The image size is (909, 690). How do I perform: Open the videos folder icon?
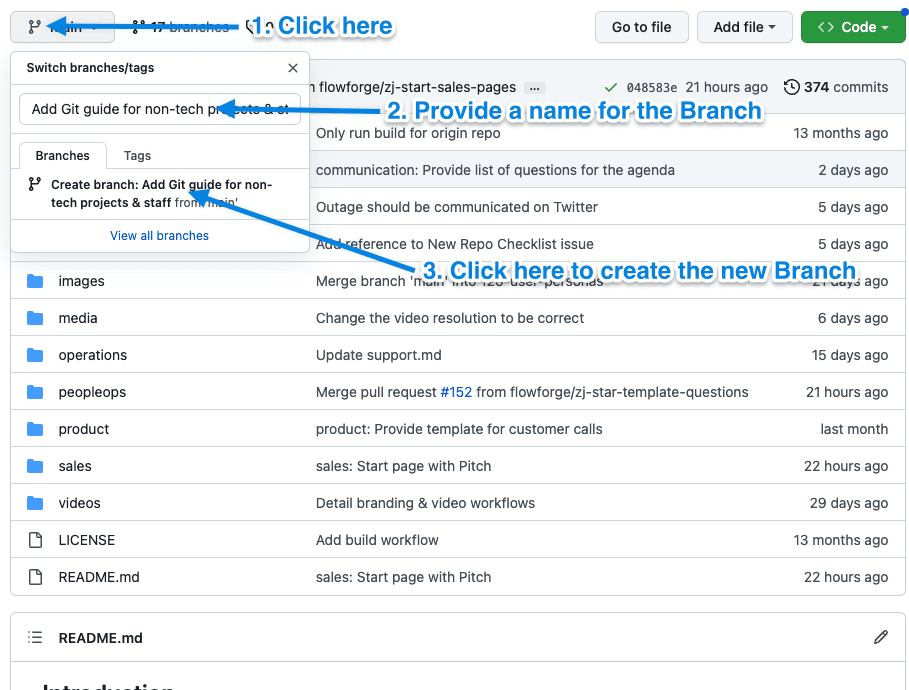(35, 503)
